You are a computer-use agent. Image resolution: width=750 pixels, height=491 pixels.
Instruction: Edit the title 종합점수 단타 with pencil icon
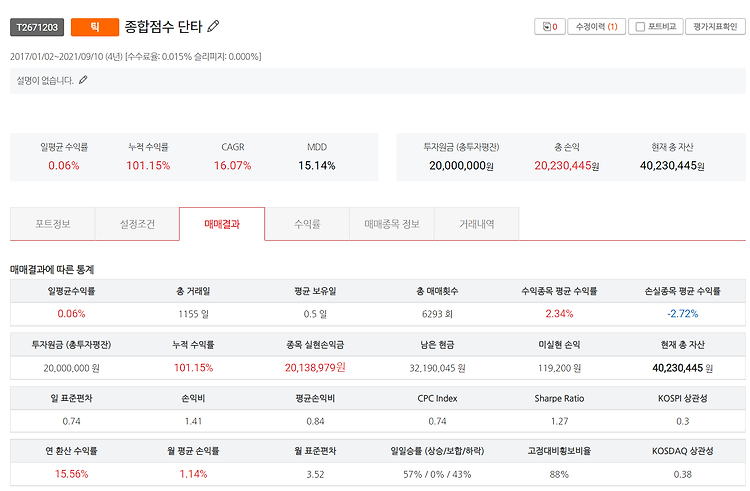tap(213, 26)
